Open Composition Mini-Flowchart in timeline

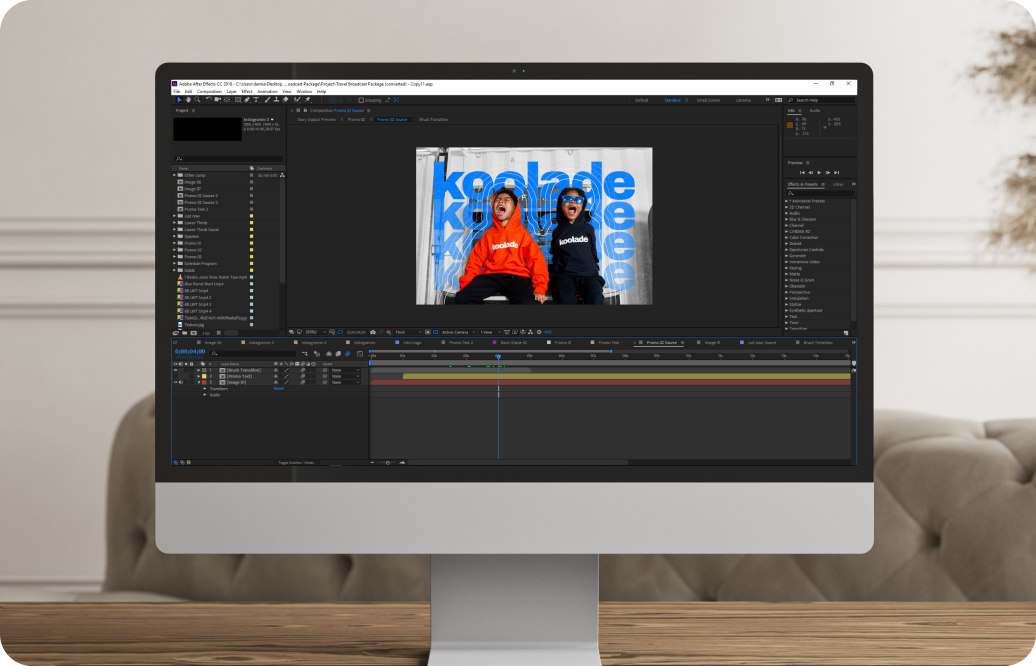tap(305, 354)
